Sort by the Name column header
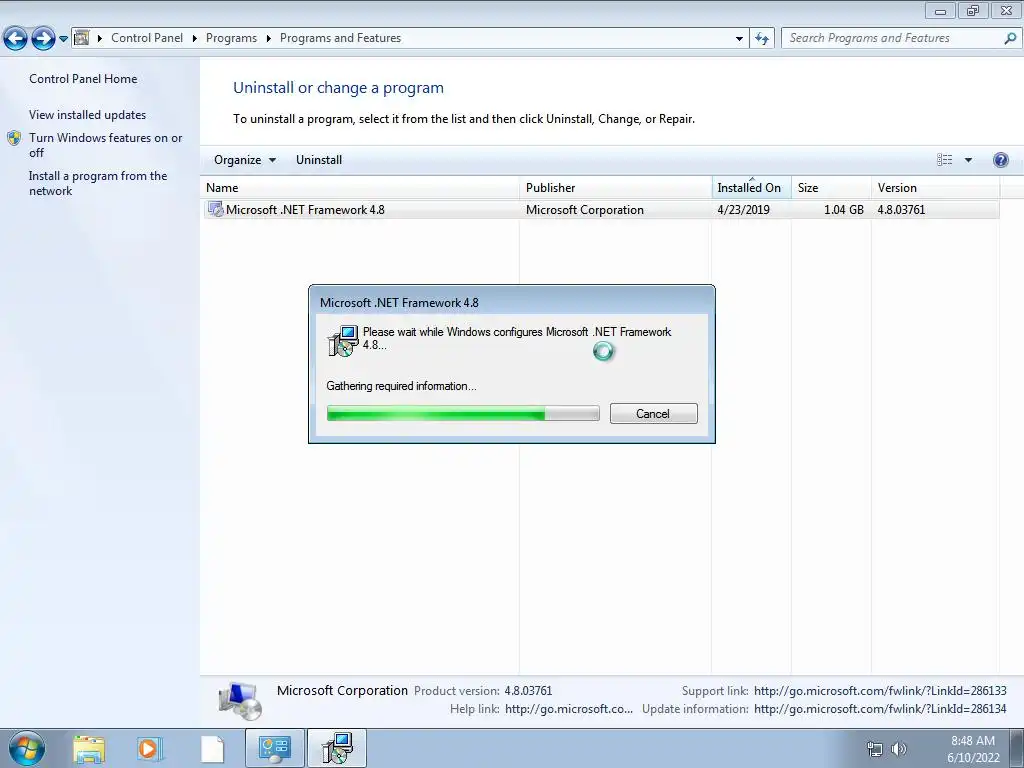Viewport: 1024px width, 768px height. 360,188
